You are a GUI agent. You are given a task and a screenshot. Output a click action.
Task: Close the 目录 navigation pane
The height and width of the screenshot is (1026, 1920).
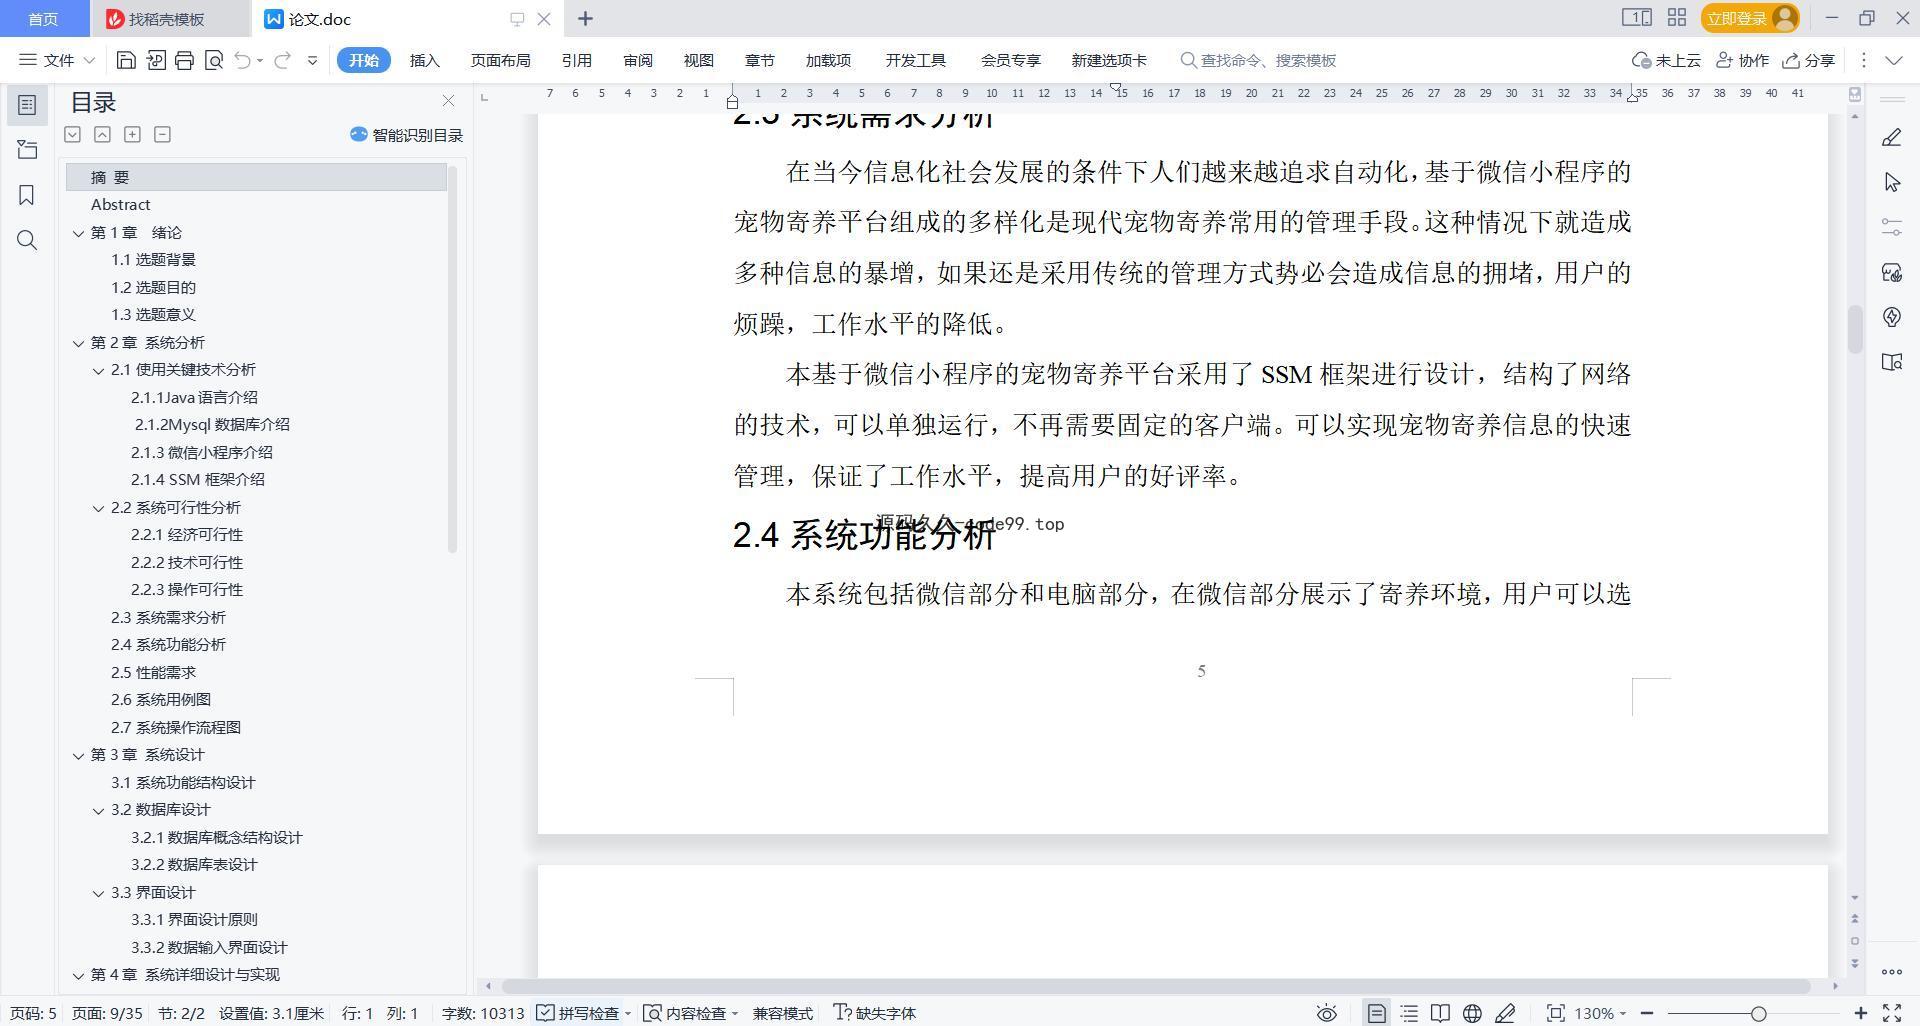click(x=448, y=101)
